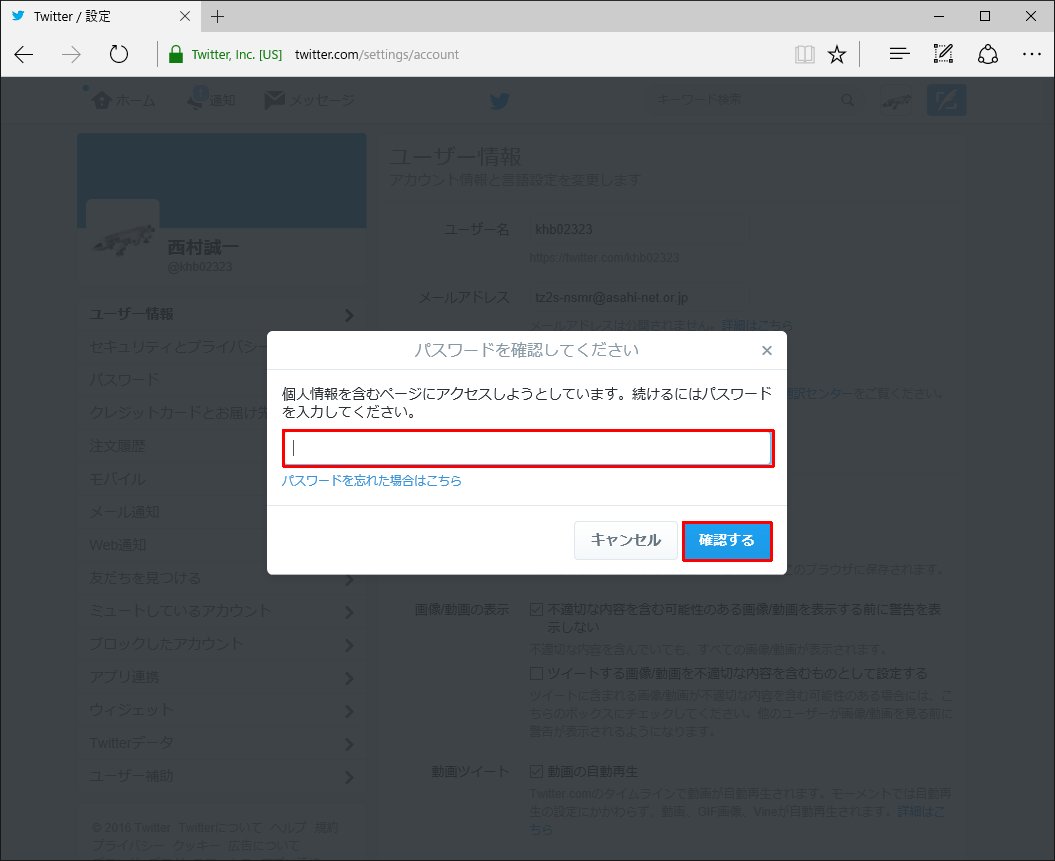Make a web note with pen icon
1055x861 pixels.
pyautogui.click(x=943, y=54)
